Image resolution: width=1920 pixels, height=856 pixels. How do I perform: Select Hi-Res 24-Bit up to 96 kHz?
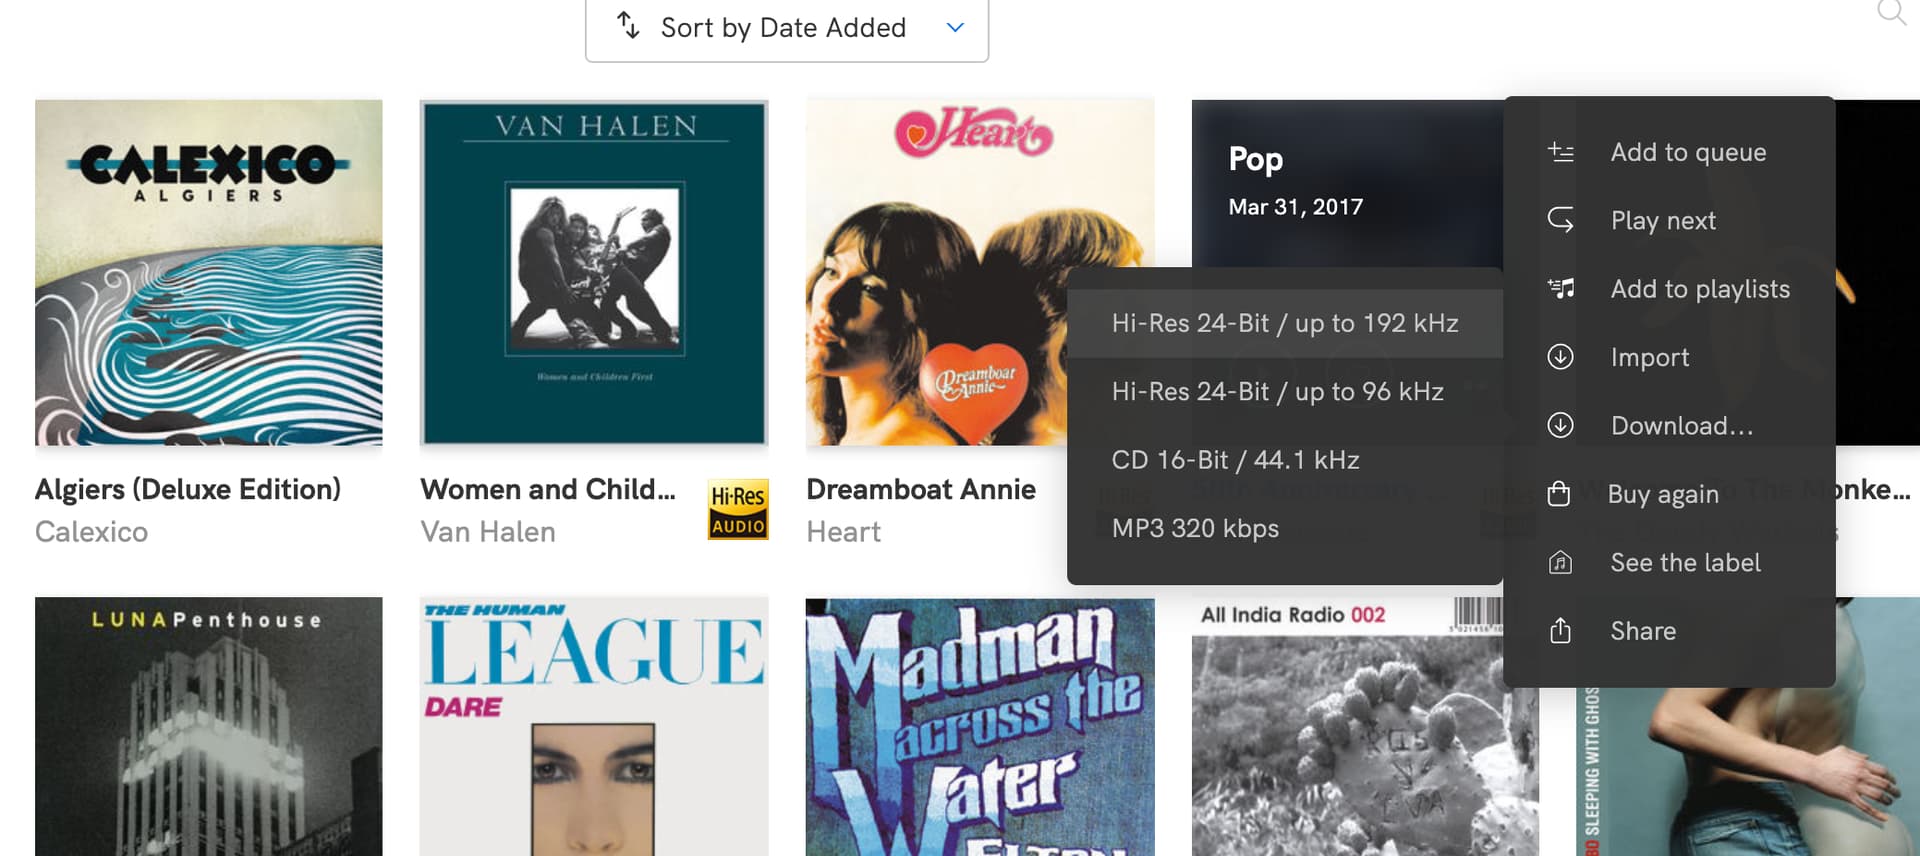(x=1285, y=392)
